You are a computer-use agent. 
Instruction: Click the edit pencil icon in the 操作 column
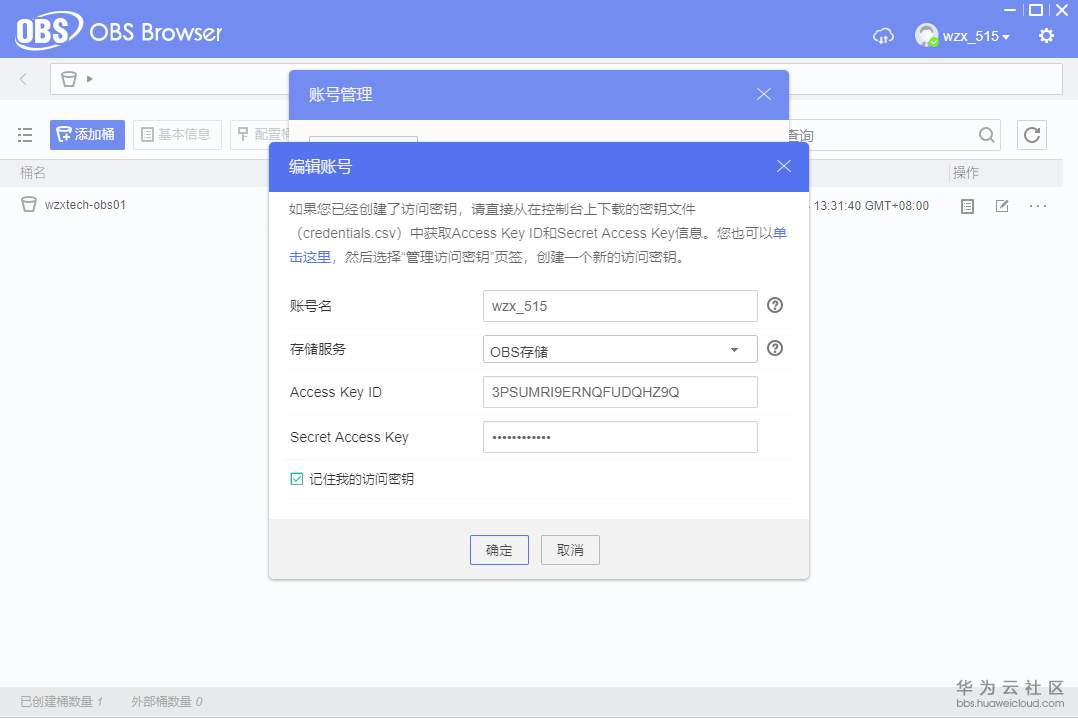1002,206
